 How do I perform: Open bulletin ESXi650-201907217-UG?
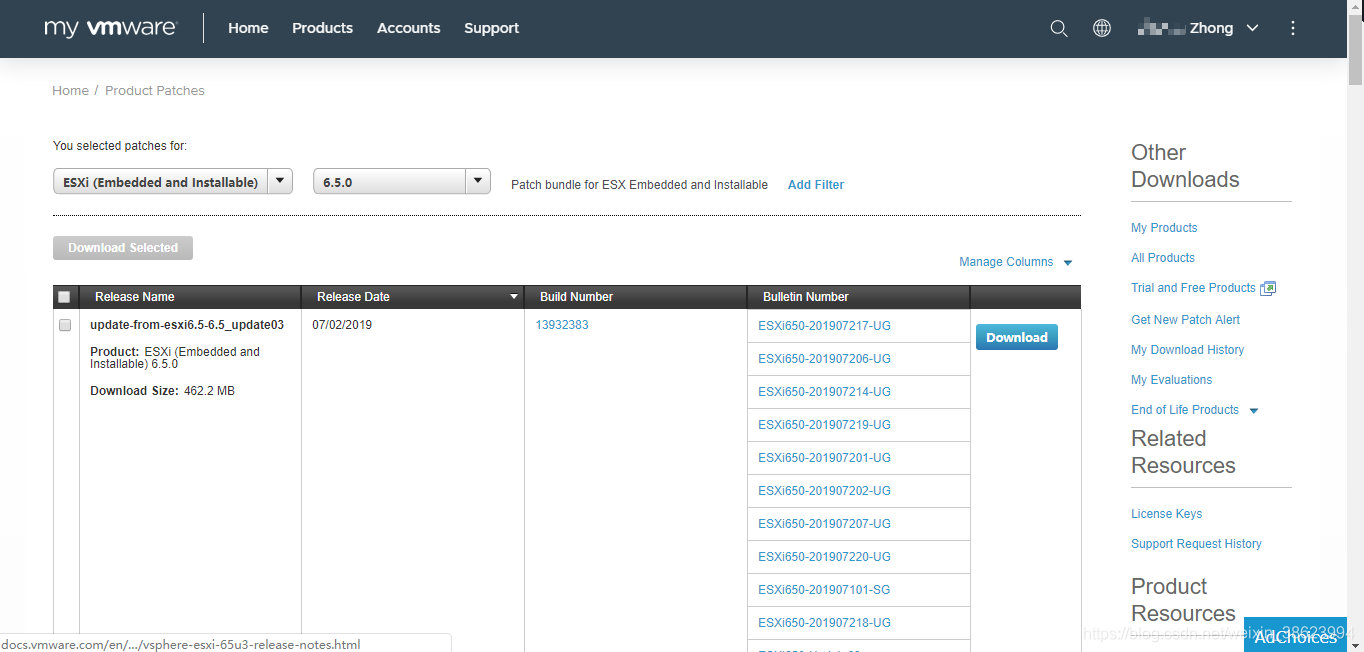pos(824,325)
